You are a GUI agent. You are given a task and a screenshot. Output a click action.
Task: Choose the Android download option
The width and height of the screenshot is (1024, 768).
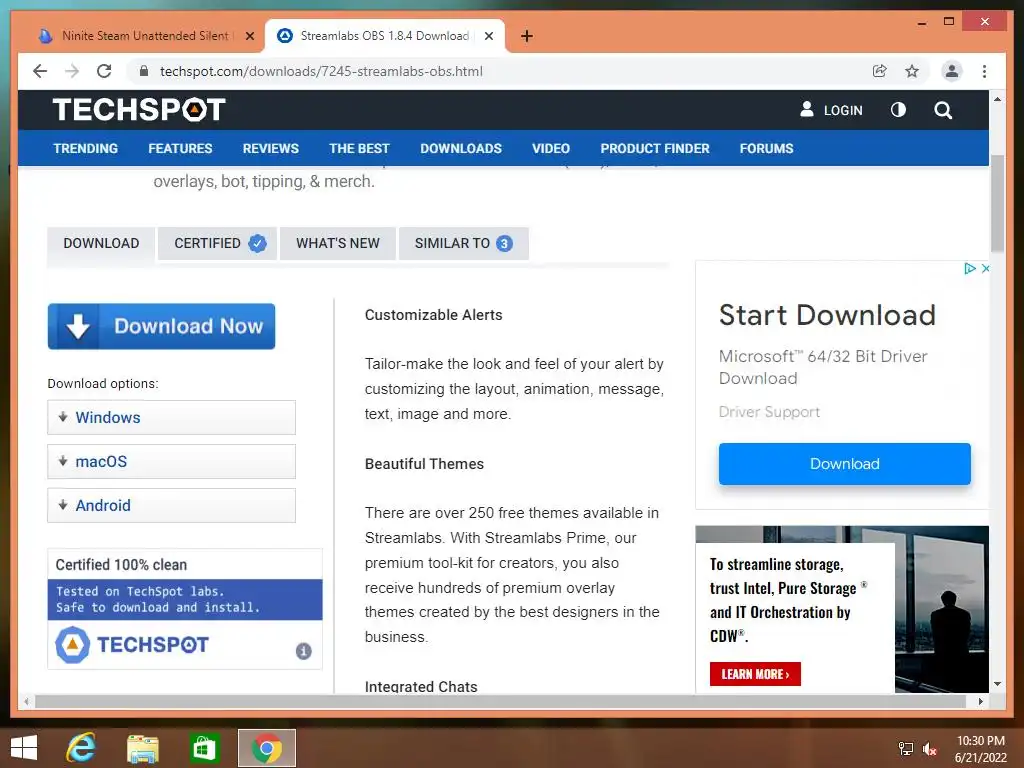(171, 505)
